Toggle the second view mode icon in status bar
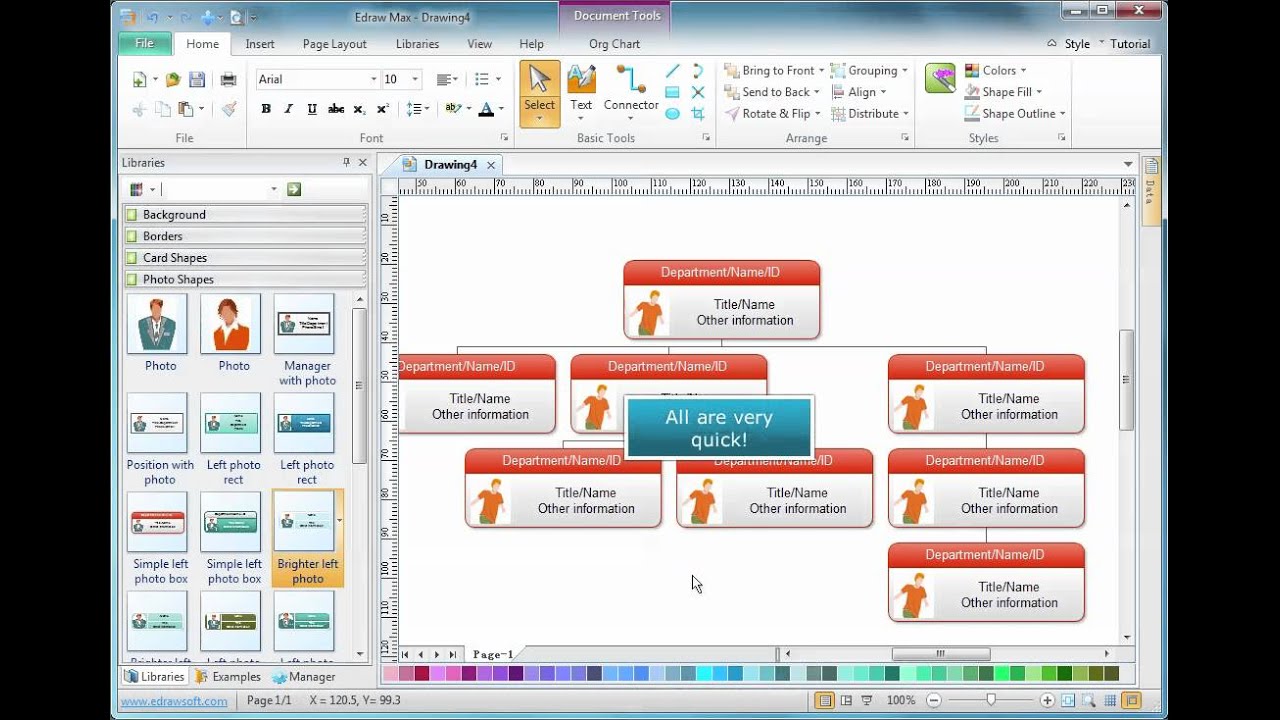1280x720 pixels. (x=847, y=701)
